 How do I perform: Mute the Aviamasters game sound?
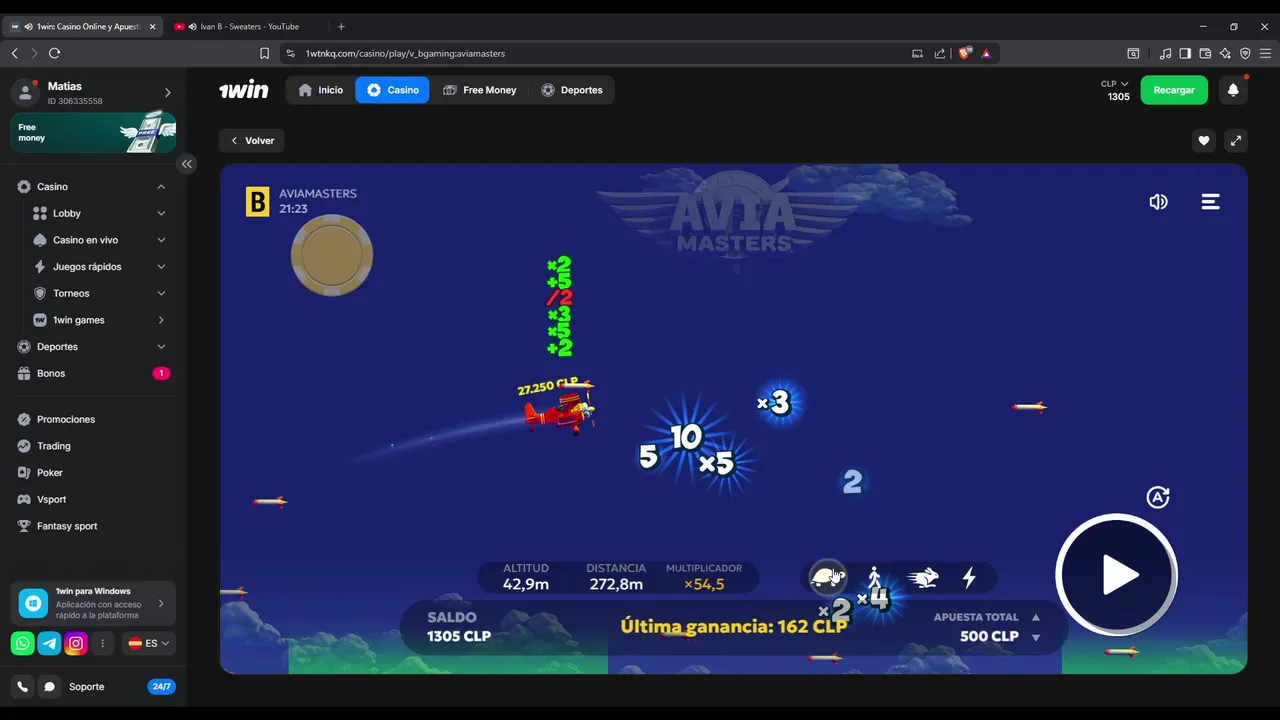point(1158,202)
